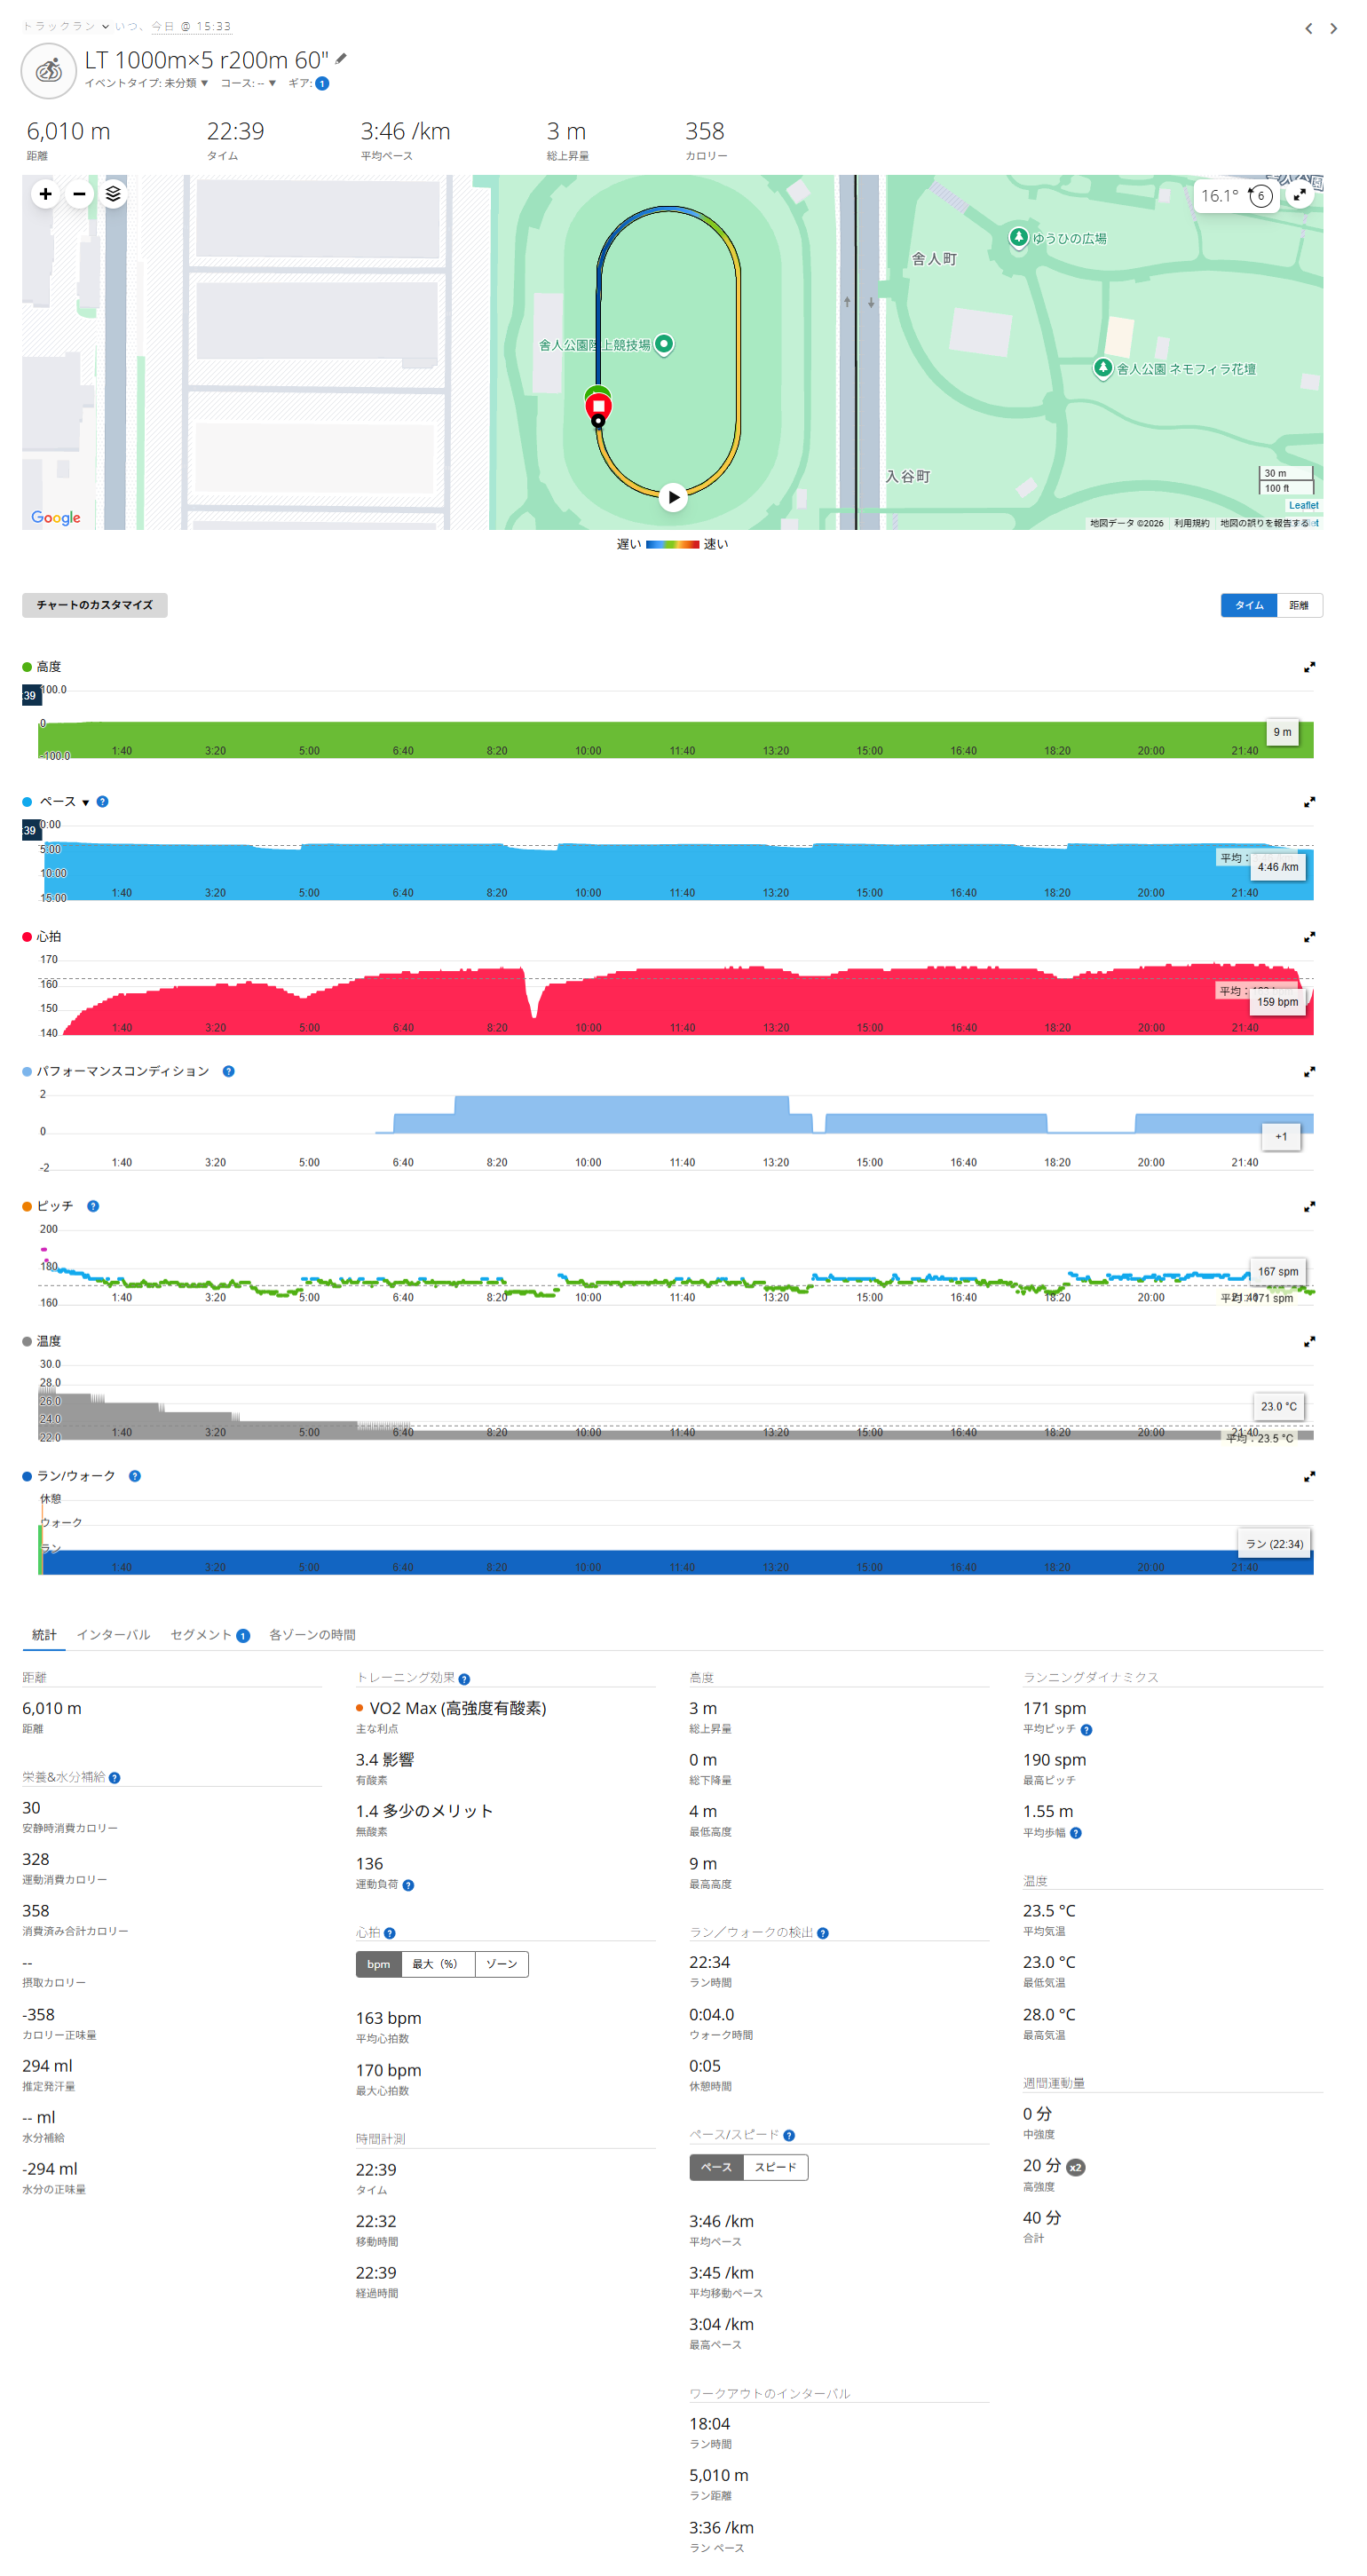This screenshot has width=1367, height=2576.
Task: Switch to the インターバル tab
Action: [x=113, y=1635]
